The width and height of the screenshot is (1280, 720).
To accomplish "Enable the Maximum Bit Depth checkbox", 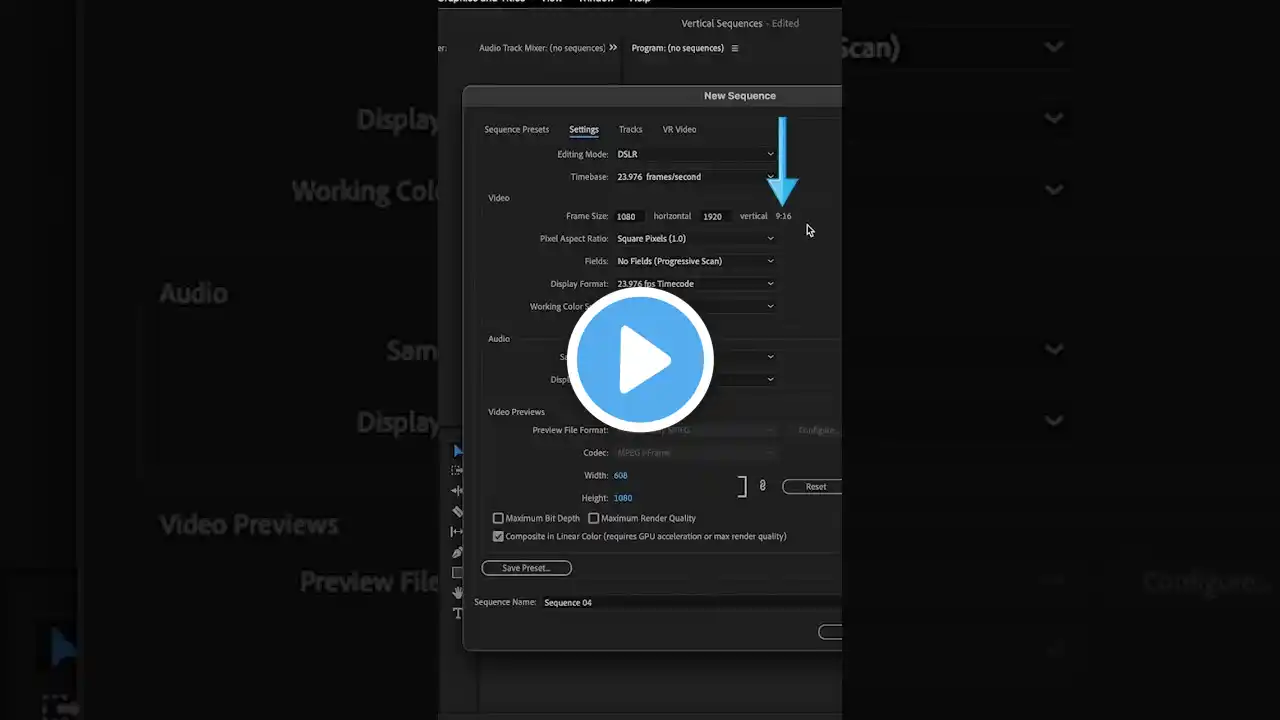I will pyautogui.click(x=498, y=518).
